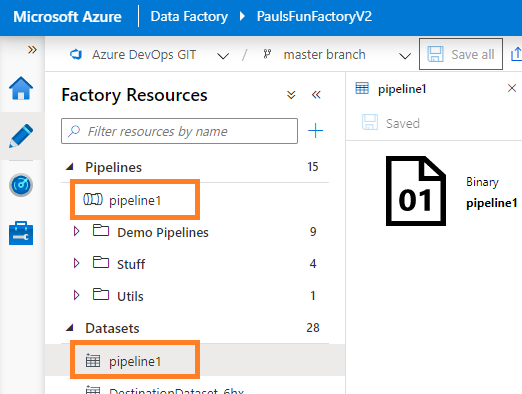Expand the Stuff folder
The height and width of the screenshot is (394, 522).
click(x=76, y=263)
